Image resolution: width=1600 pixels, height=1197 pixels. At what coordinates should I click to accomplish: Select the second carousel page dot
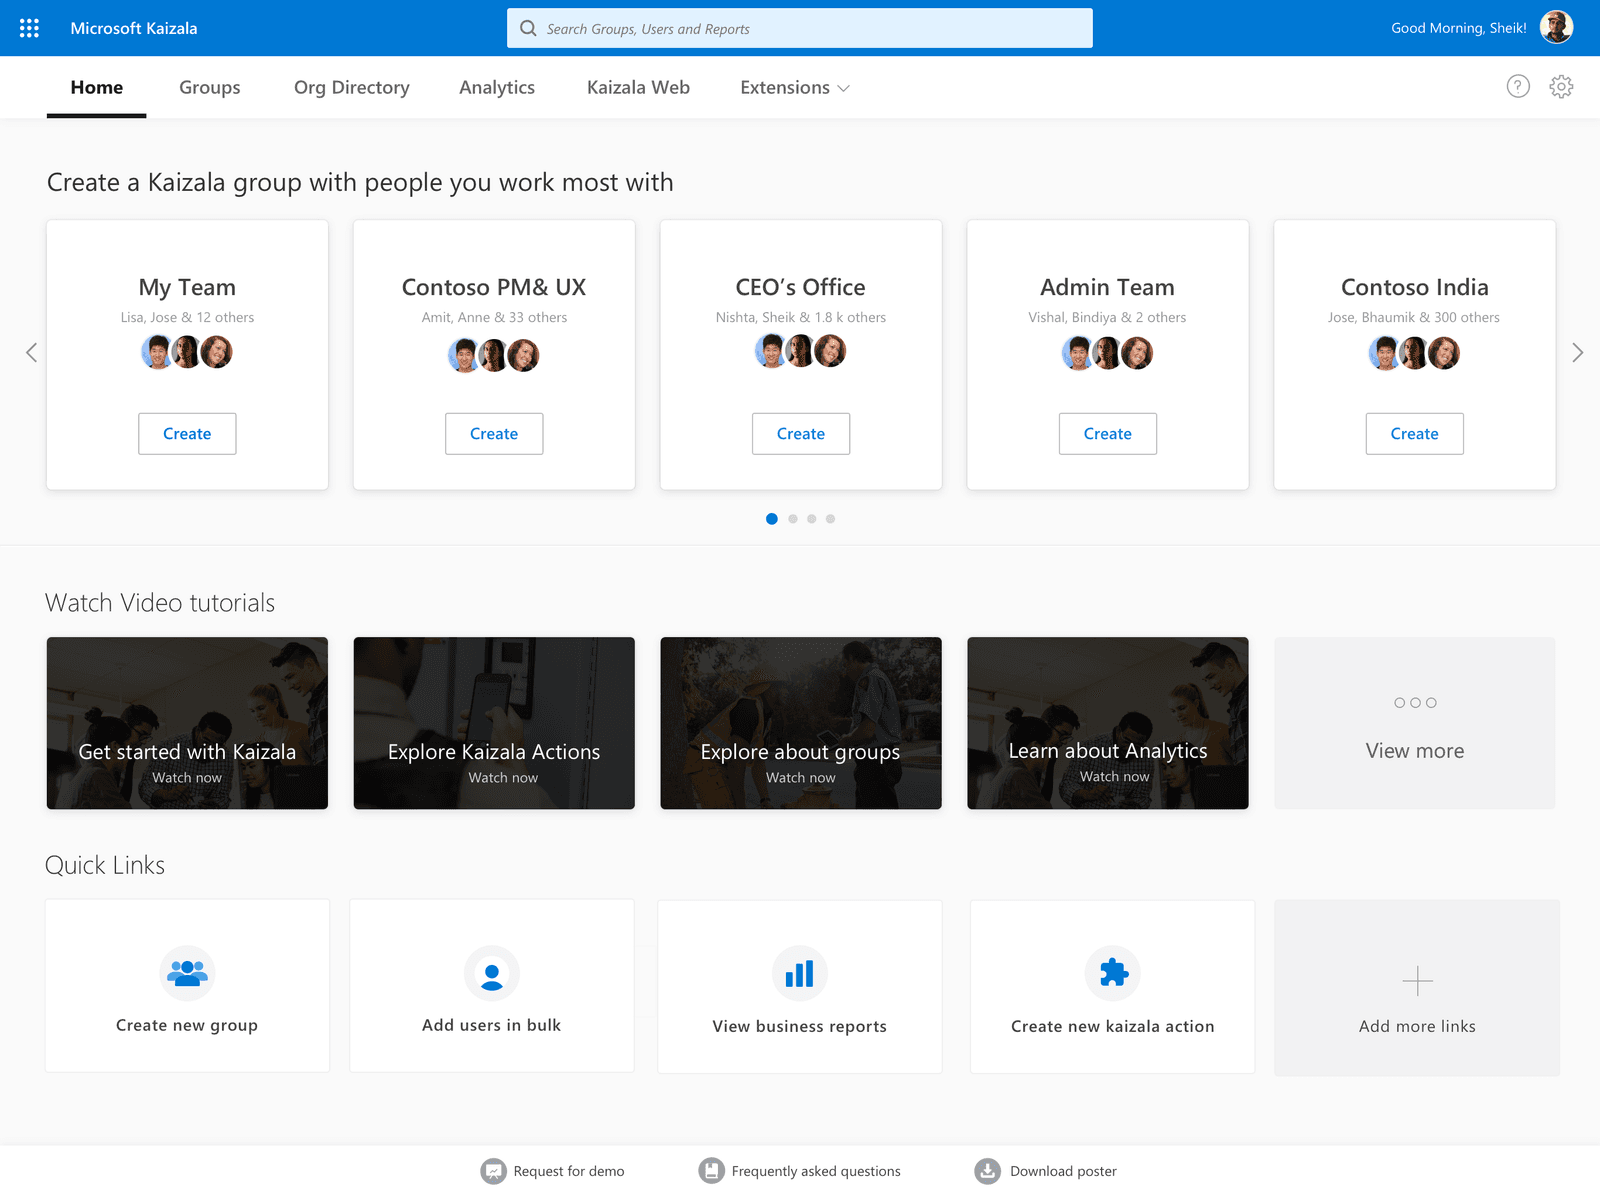pos(793,519)
